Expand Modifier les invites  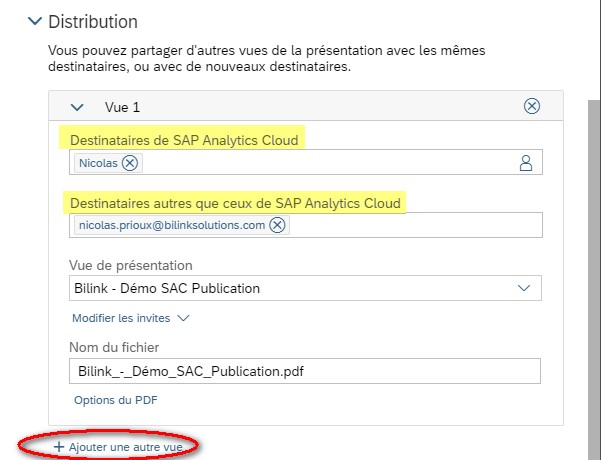121,318
